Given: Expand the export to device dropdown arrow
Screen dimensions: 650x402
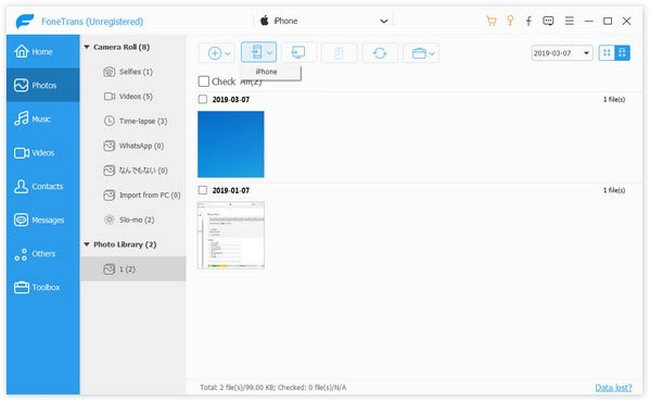Looking at the screenshot, I should click(269, 53).
